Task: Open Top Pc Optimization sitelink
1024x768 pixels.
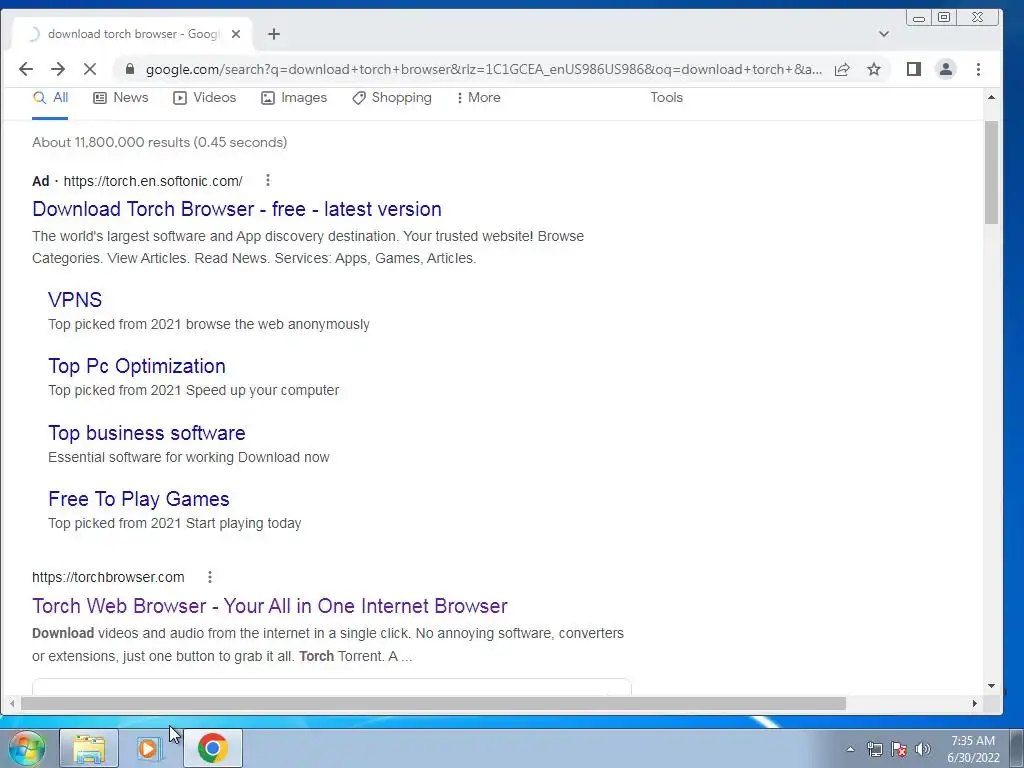Action: [137, 366]
